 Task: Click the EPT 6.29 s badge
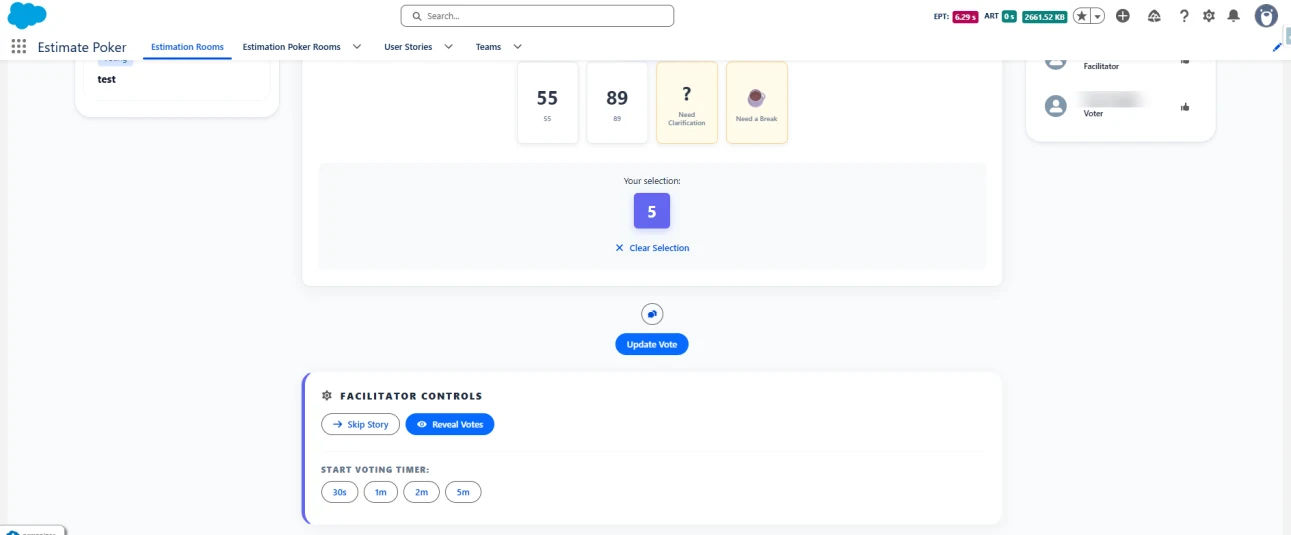pos(964,16)
